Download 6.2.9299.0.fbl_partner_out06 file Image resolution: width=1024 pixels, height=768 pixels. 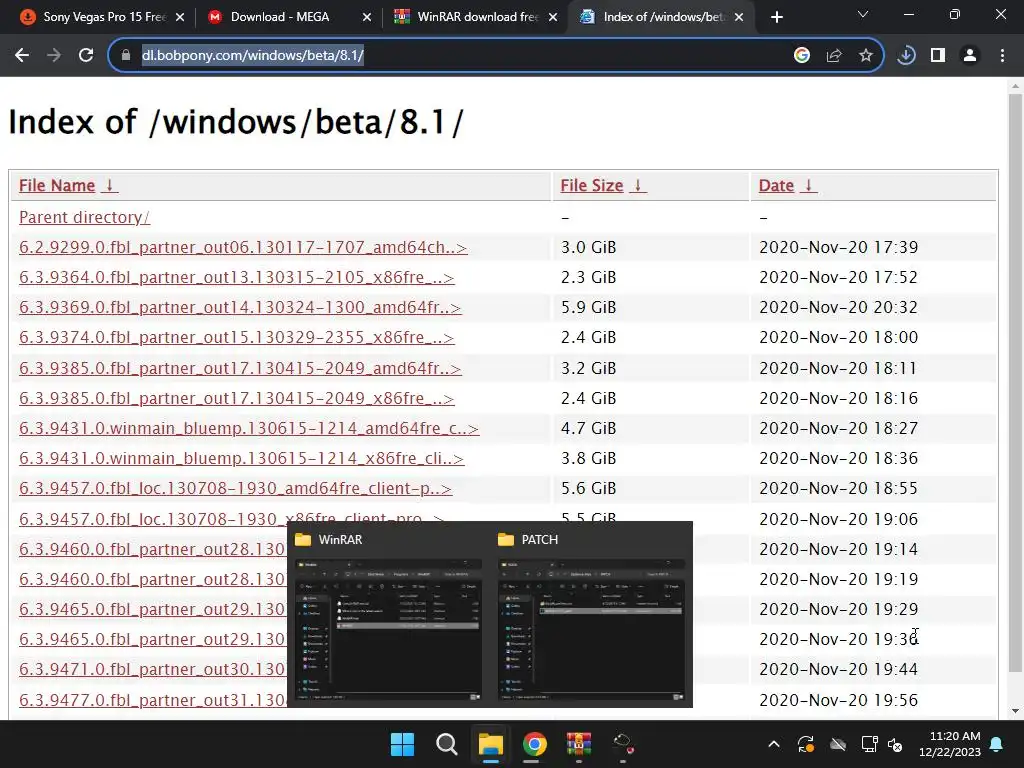pos(243,248)
